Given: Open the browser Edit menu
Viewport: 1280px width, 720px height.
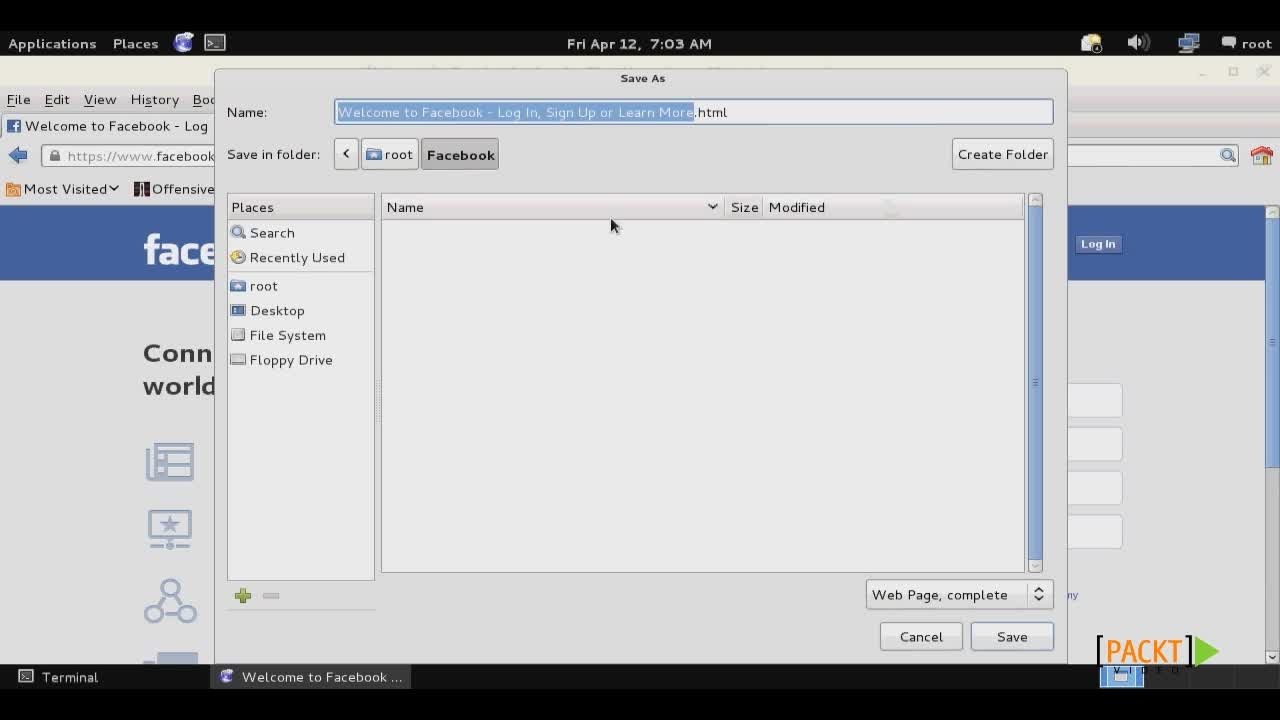Looking at the screenshot, I should pos(57,99).
